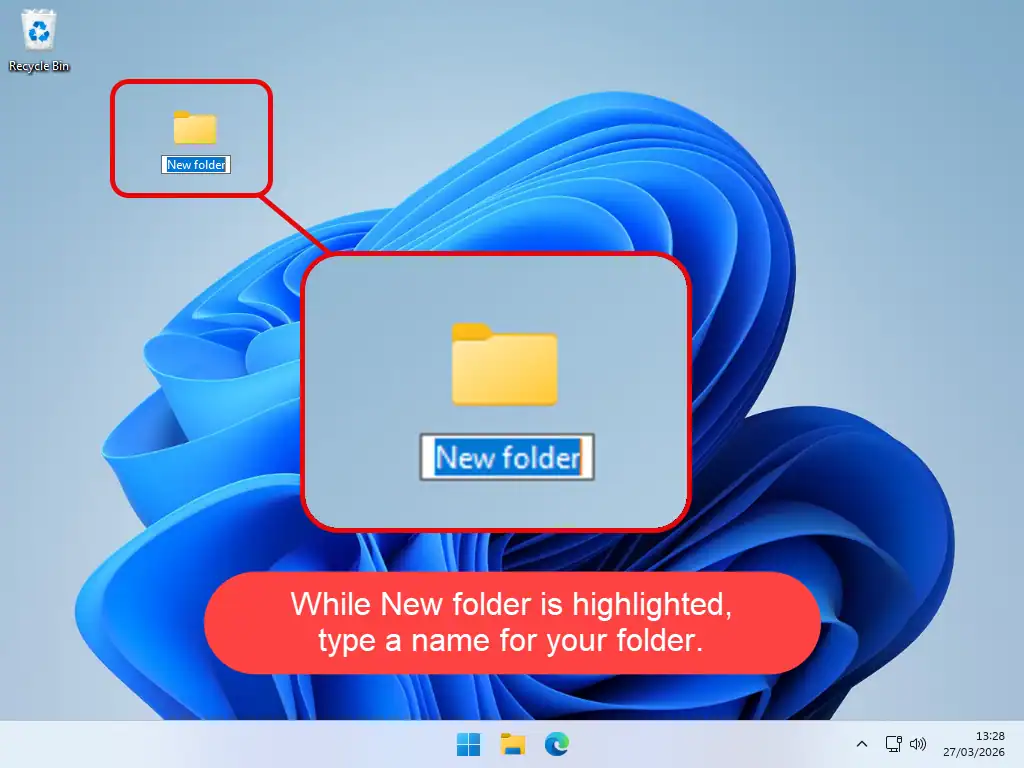1024x768 pixels.
Task: Click the Recycle Bin label text
Action: coord(38,67)
